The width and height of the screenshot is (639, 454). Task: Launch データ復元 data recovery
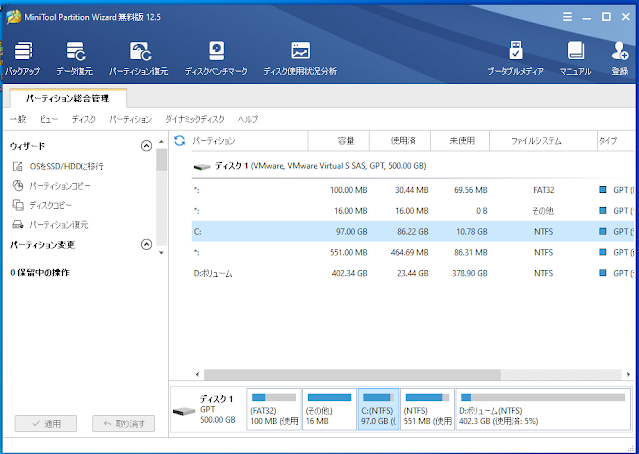point(75,59)
